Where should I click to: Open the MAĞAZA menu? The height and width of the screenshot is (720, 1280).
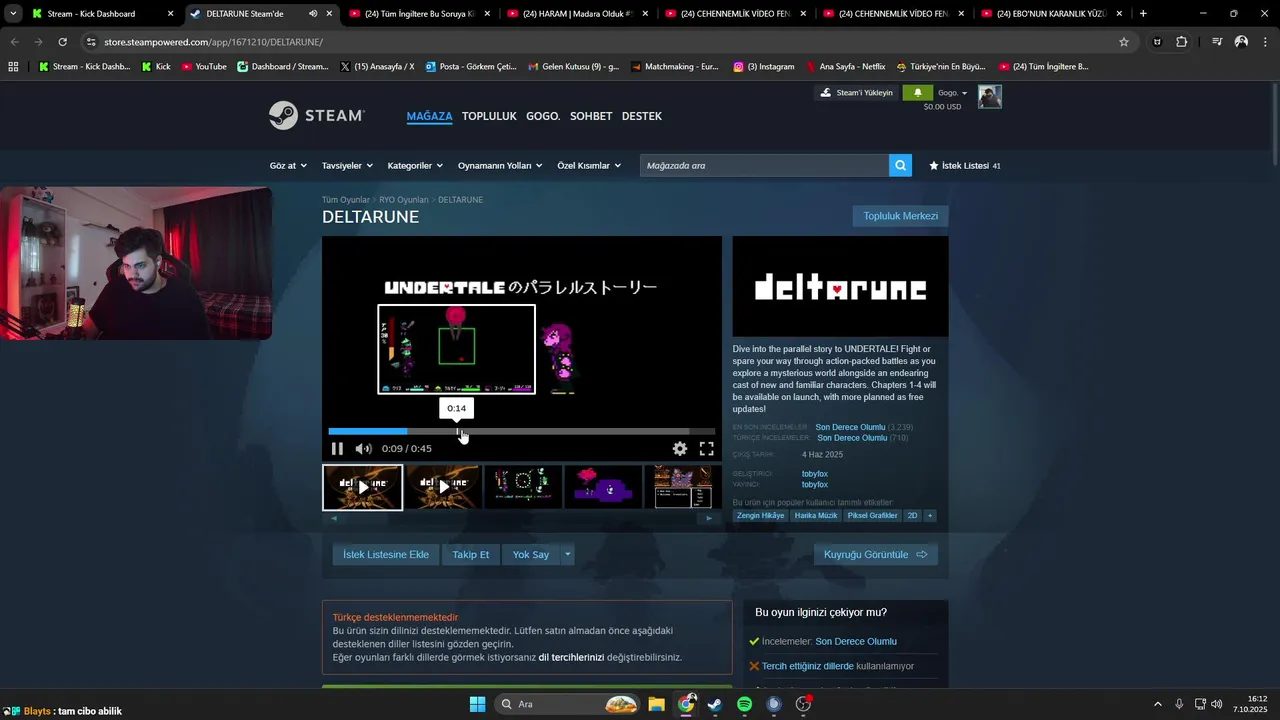tap(429, 116)
